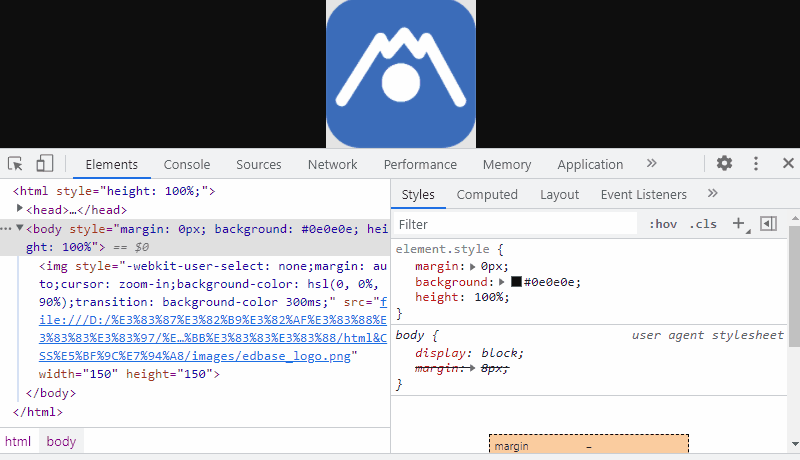Open the #0e0e0e color swatch picker
This screenshot has height=460, width=800.
[x=516, y=282]
